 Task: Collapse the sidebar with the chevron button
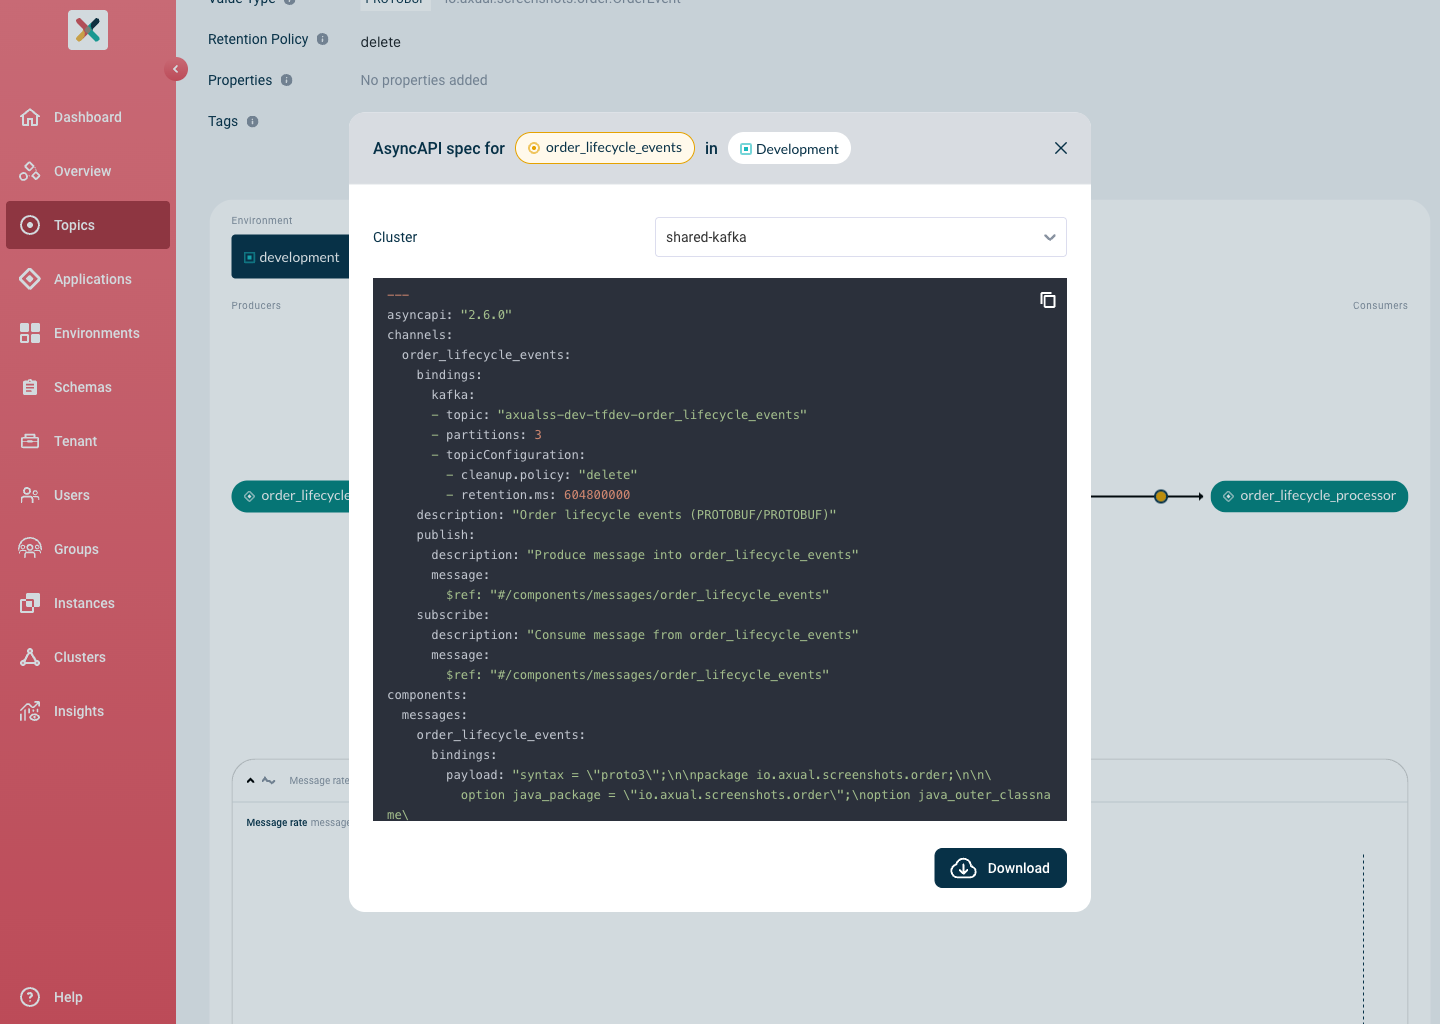[176, 69]
